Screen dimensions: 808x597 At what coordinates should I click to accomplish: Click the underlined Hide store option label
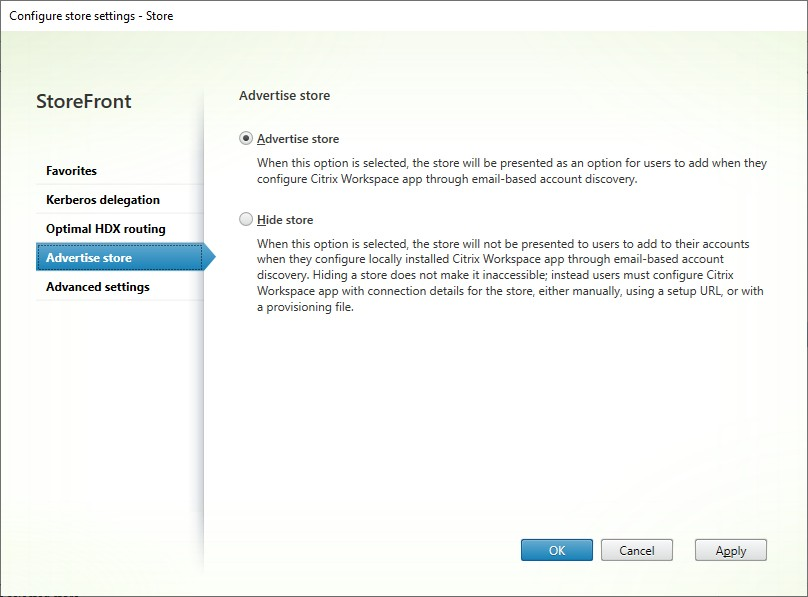pos(283,219)
